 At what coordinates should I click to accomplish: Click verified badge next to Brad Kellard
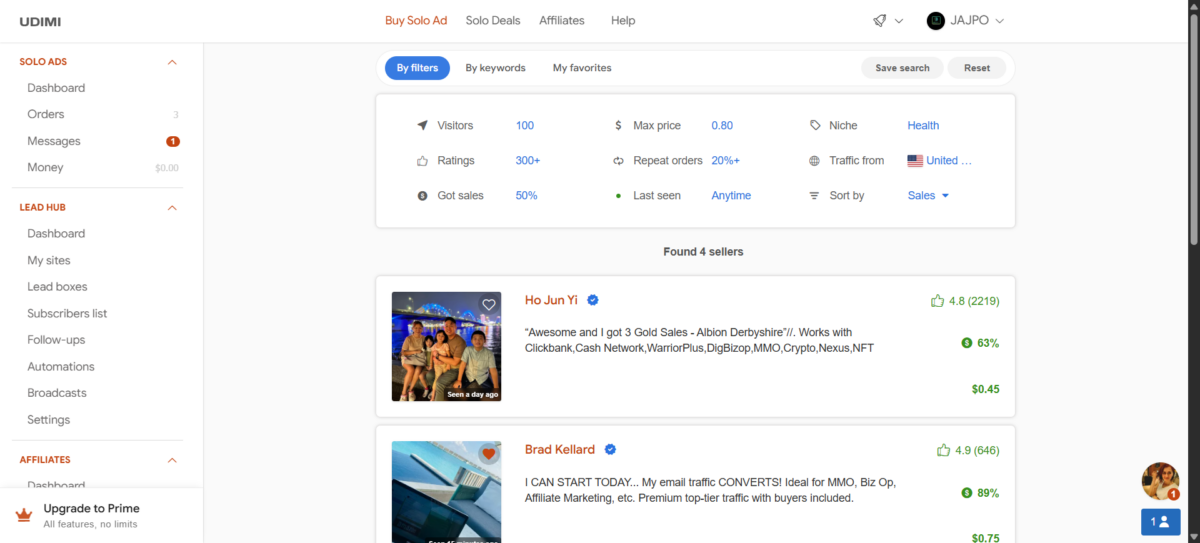[x=610, y=450]
